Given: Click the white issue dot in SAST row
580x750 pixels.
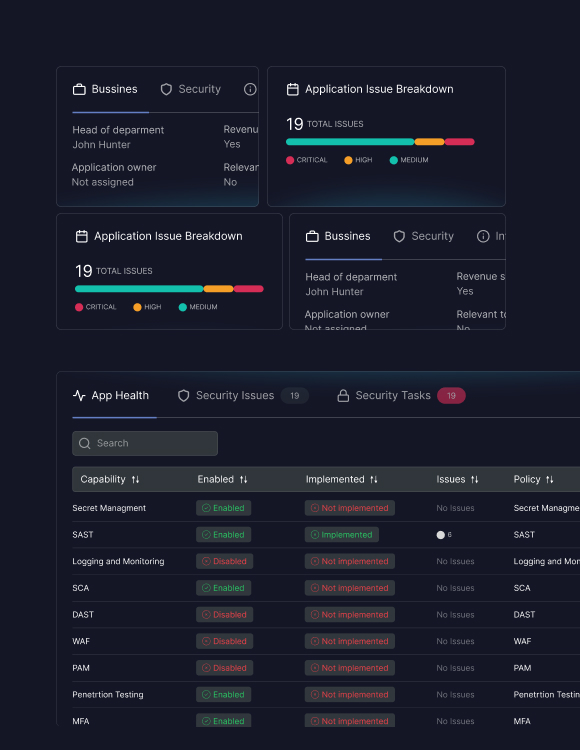Looking at the screenshot, I should pyautogui.click(x=440, y=535).
